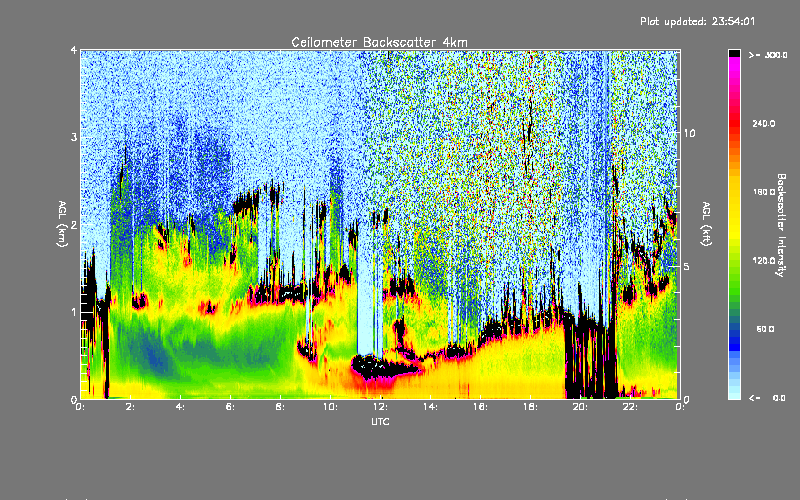Viewport: 800px width, 500px height.
Task: Click the '10' tick on the kft axis
Action: click(689, 133)
